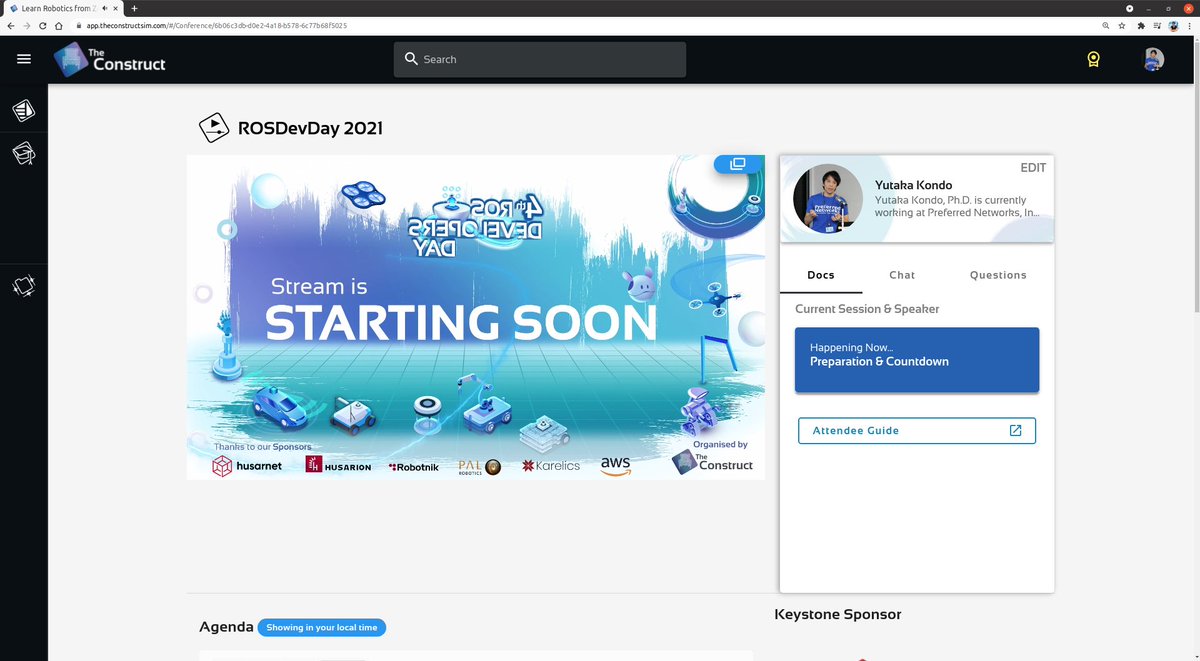Toggle the 'Showing in your local time' badge
Screen dimensions: 1200x661
321,627
